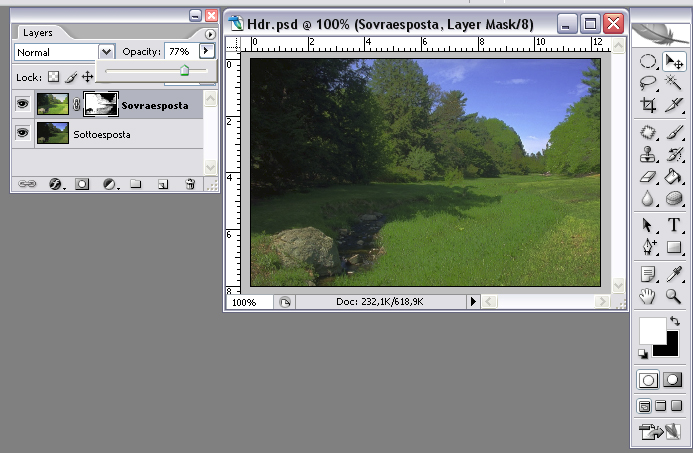Hide the Sovraesposta layer
Viewport: 693px width, 453px height.
coord(23,104)
